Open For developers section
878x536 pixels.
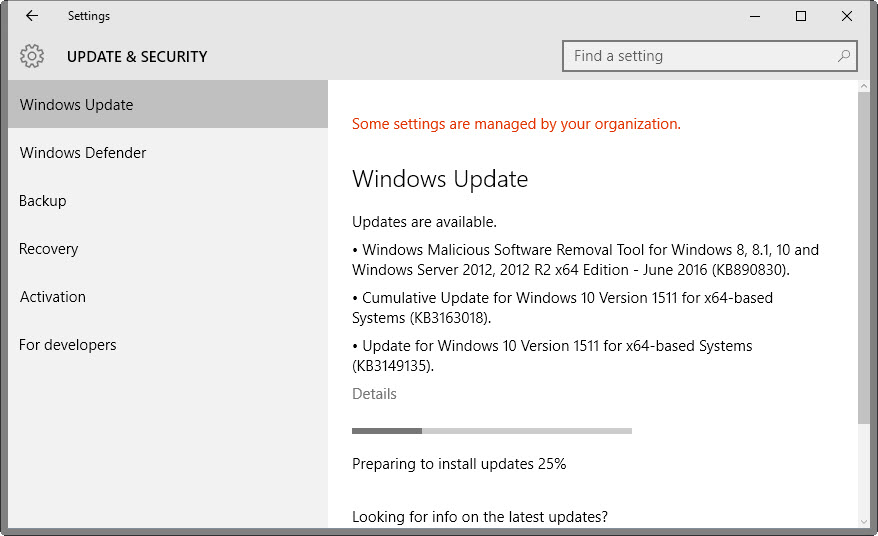click(x=167, y=345)
